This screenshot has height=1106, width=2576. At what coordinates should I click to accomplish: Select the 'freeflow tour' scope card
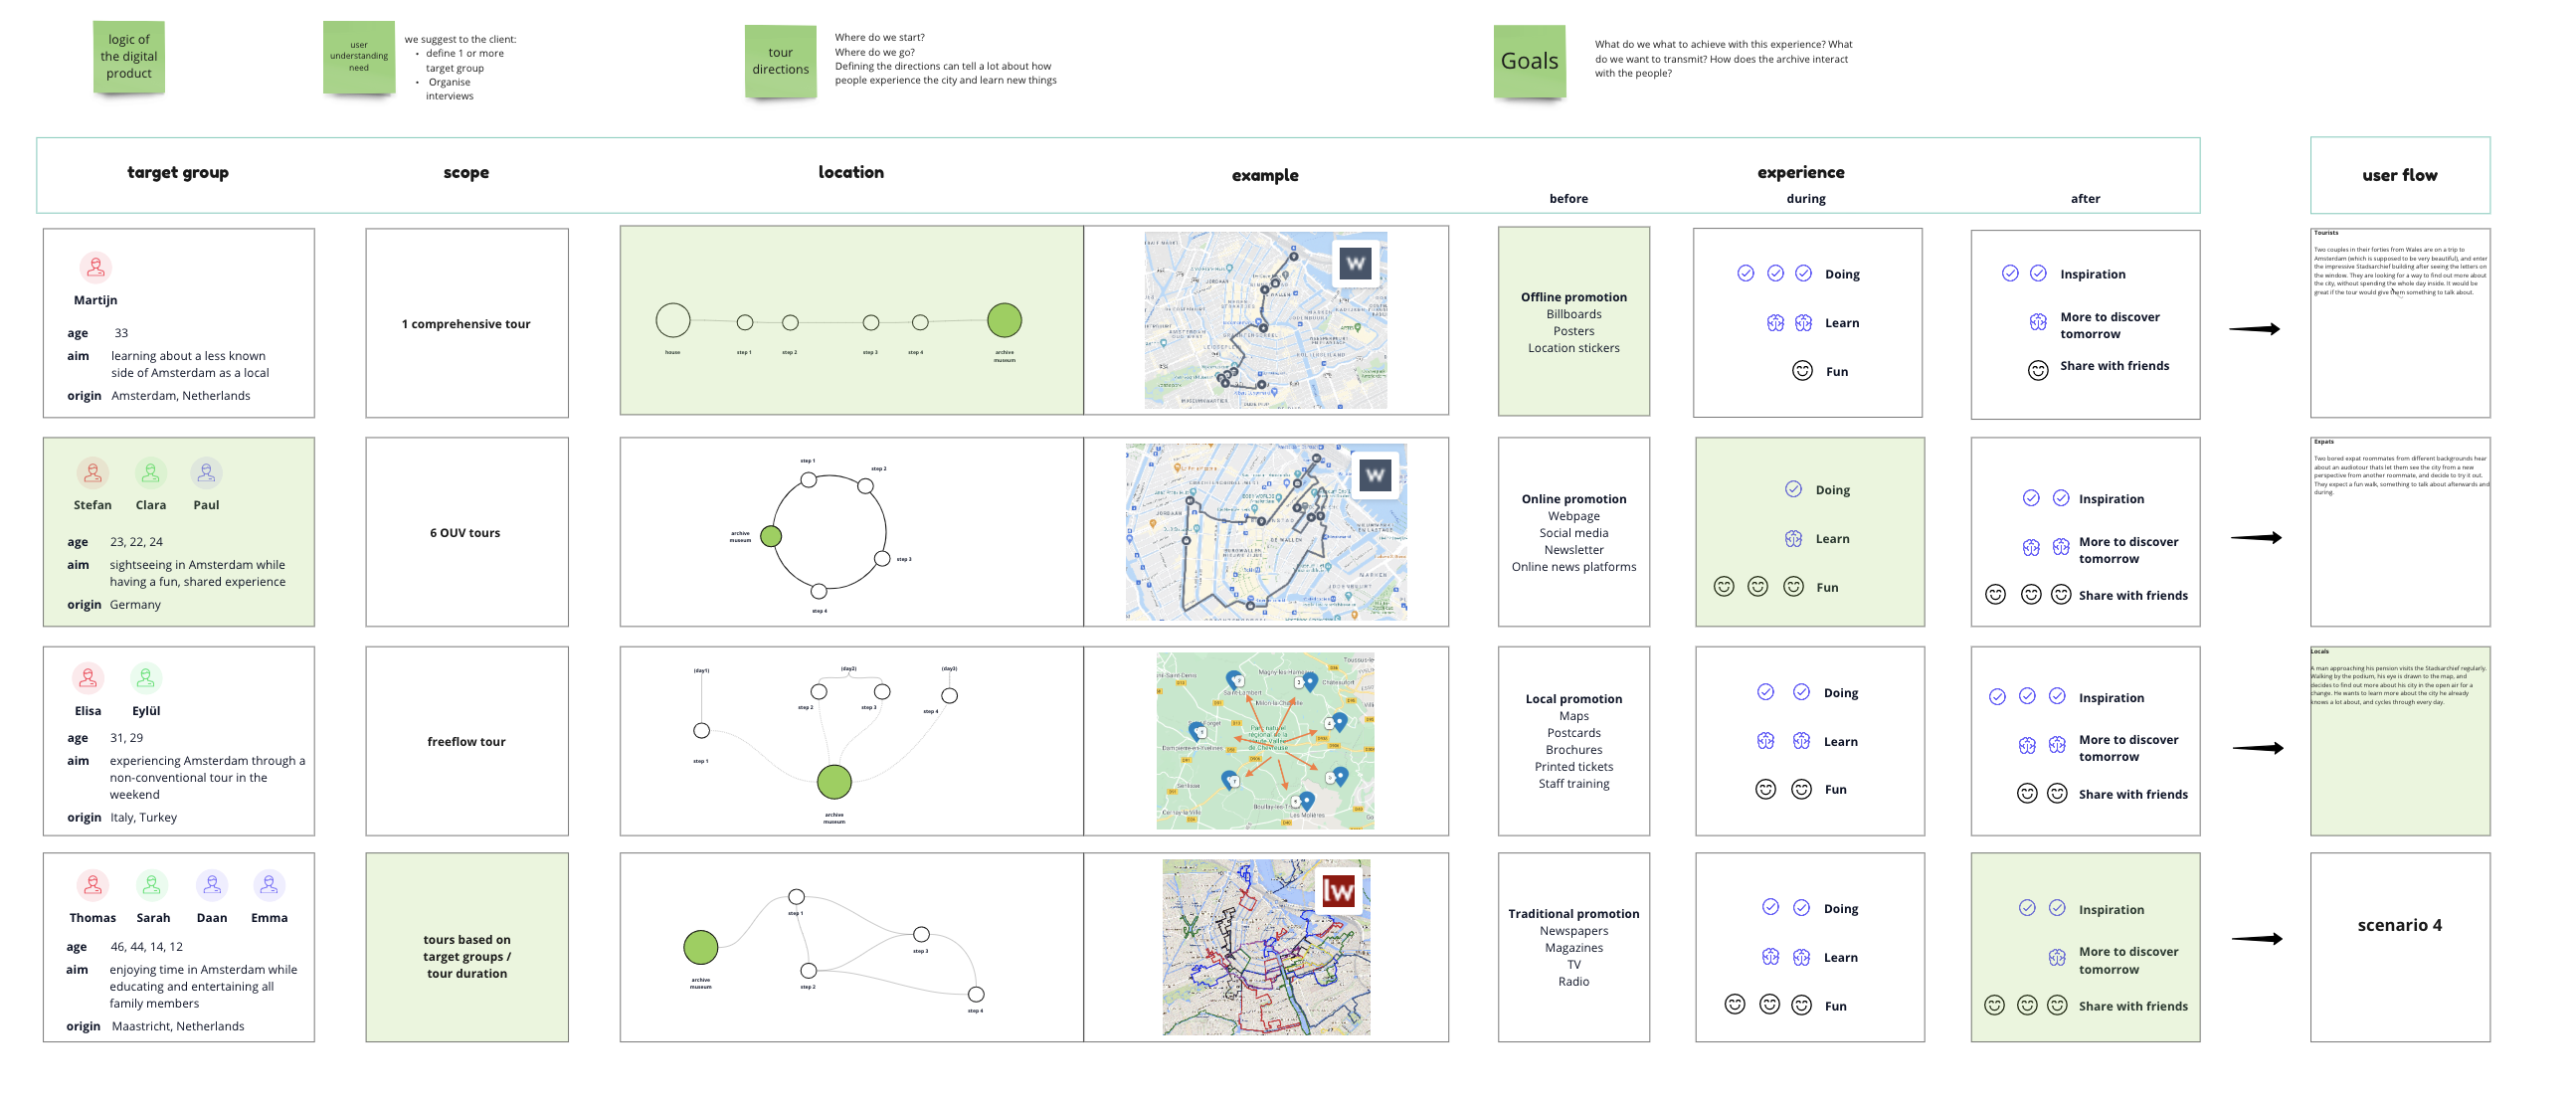pyautogui.click(x=466, y=741)
